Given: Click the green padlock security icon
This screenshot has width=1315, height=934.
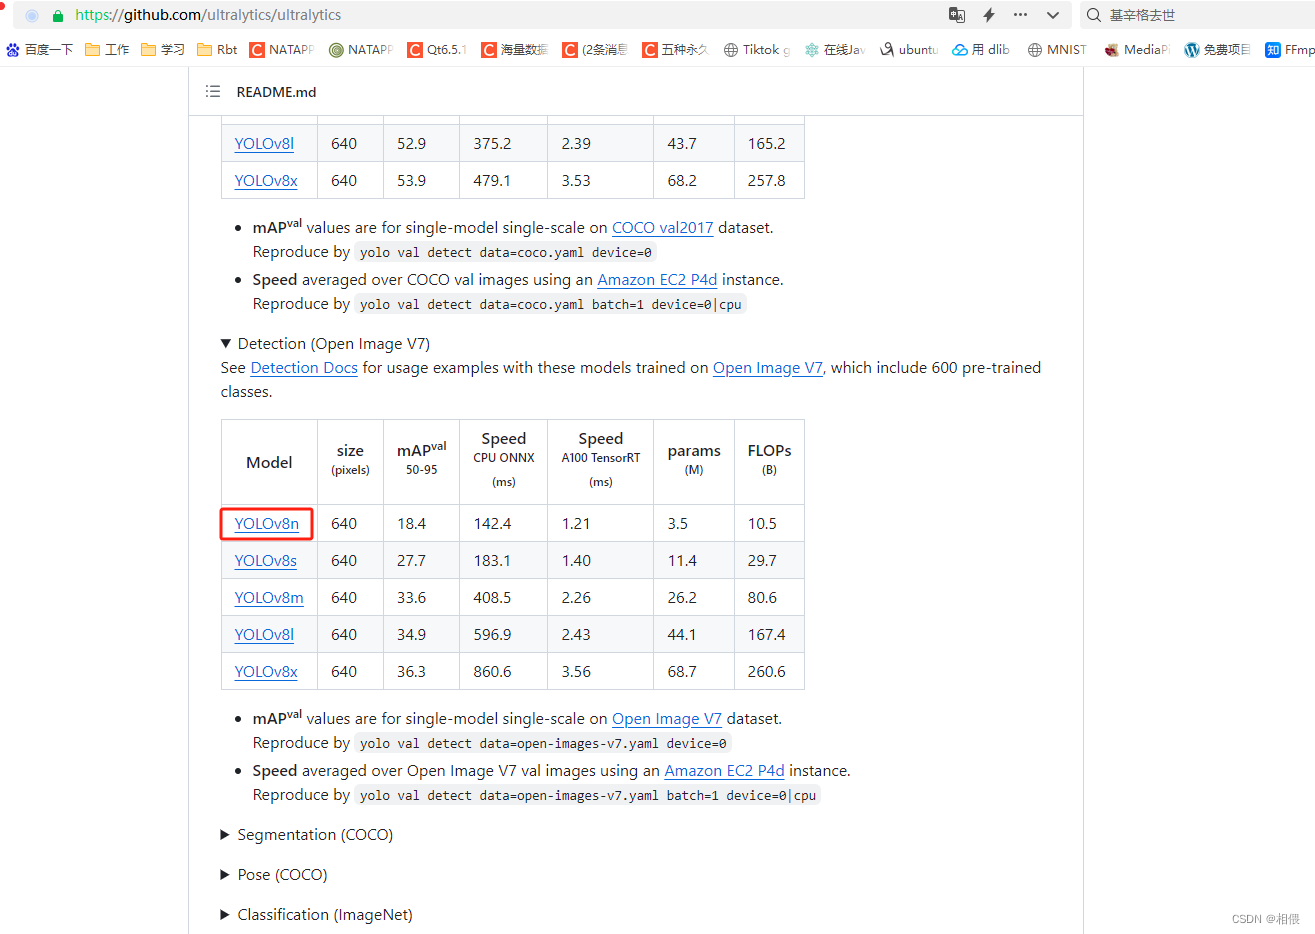Looking at the screenshot, I should [58, 15].
